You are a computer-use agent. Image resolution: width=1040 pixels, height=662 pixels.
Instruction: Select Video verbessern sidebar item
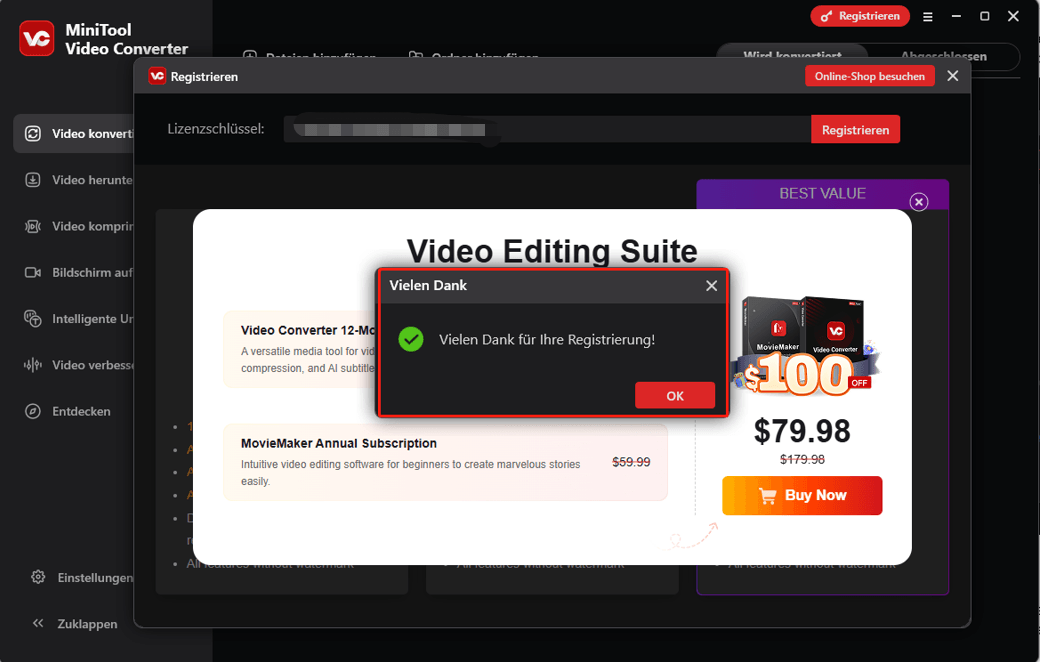tap(74, 365)
